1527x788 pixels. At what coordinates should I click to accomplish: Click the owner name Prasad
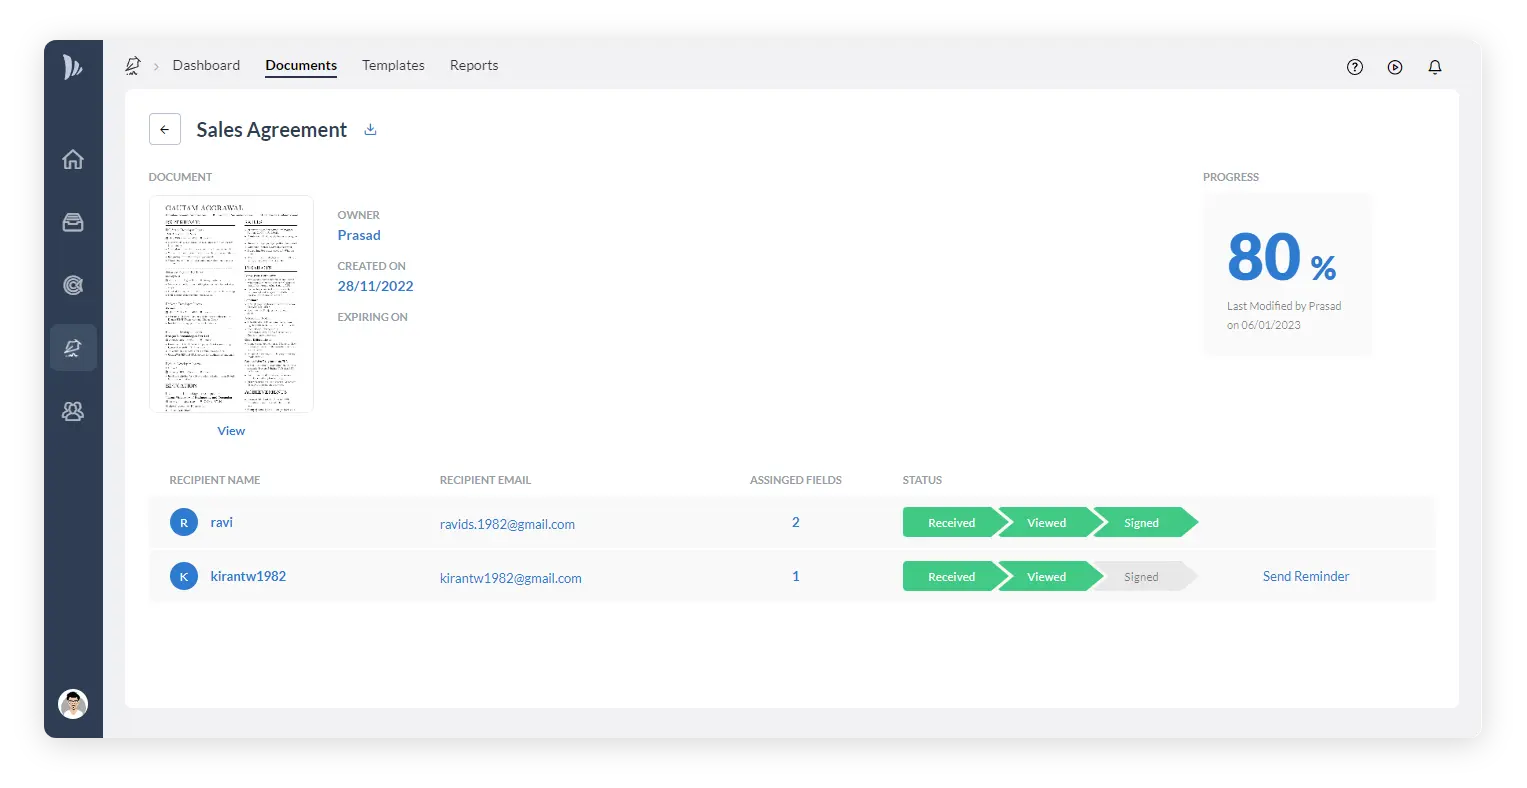(x=359, y=235)
